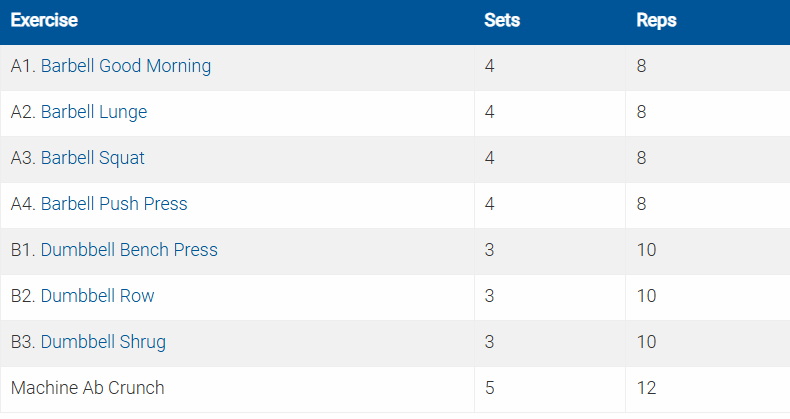
Task: Click the reps cell in Barbell Lunge row
Action: [641, 112]
